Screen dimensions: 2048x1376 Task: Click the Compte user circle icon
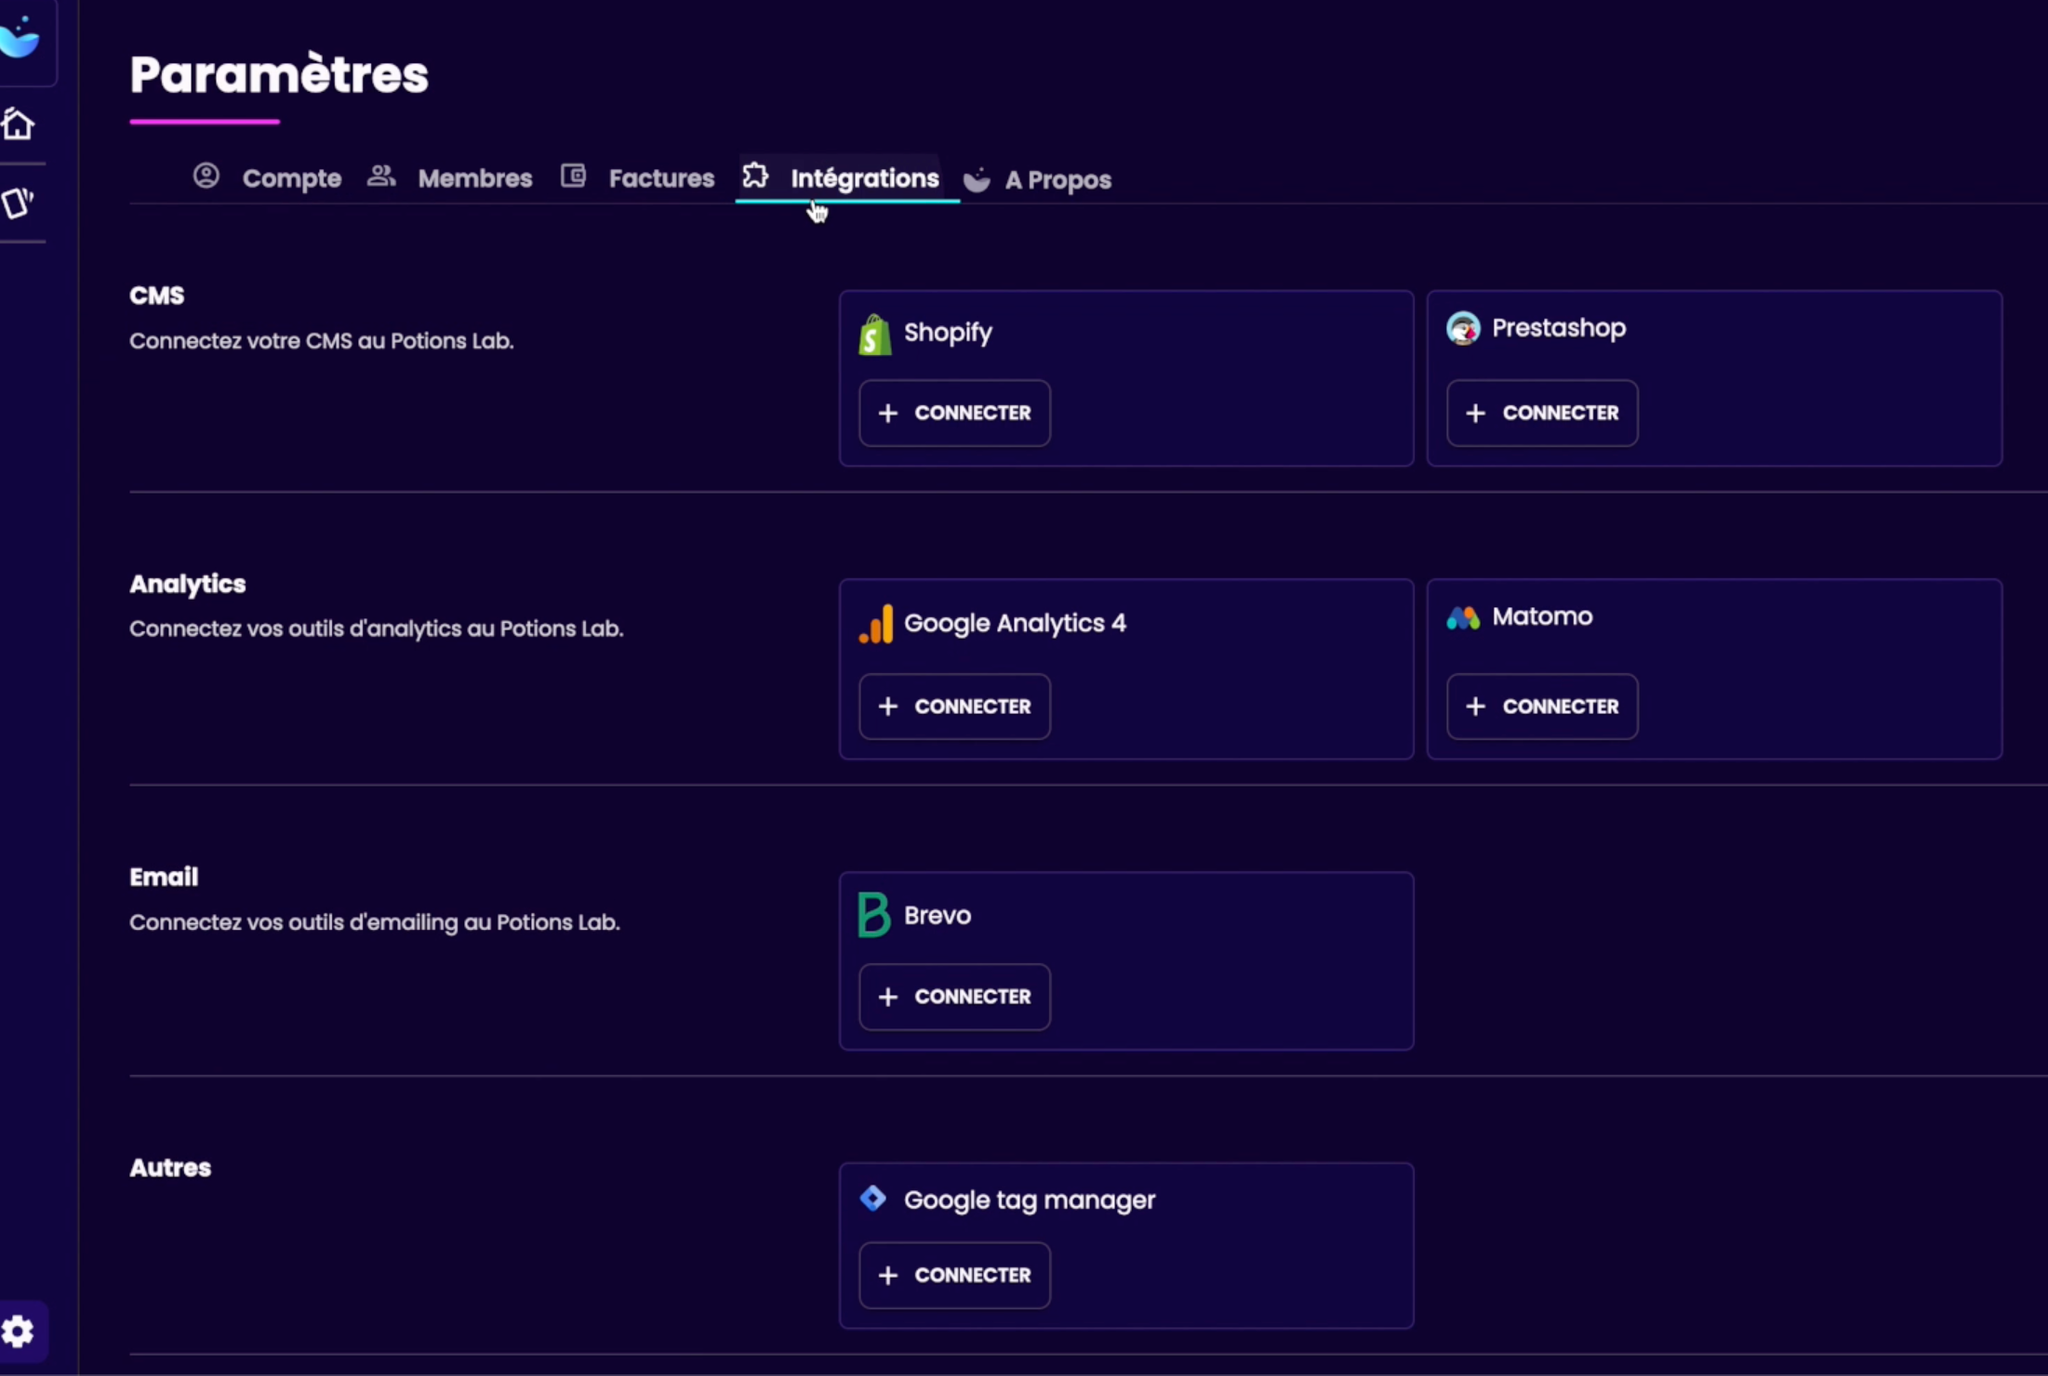tap(206, 176)
